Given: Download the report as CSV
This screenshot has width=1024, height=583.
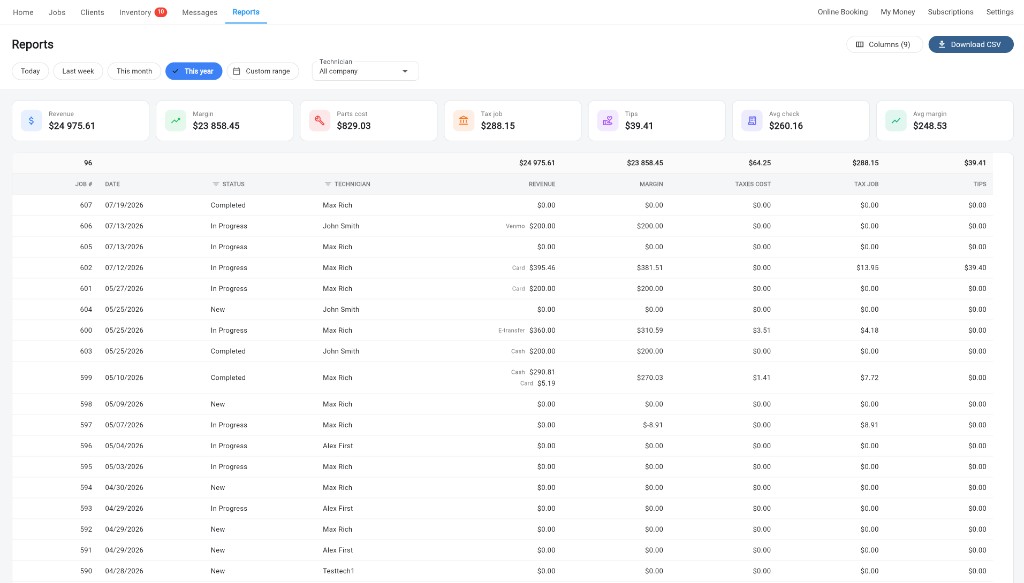Looking at the screenshot, I should [x=971, y=44].
